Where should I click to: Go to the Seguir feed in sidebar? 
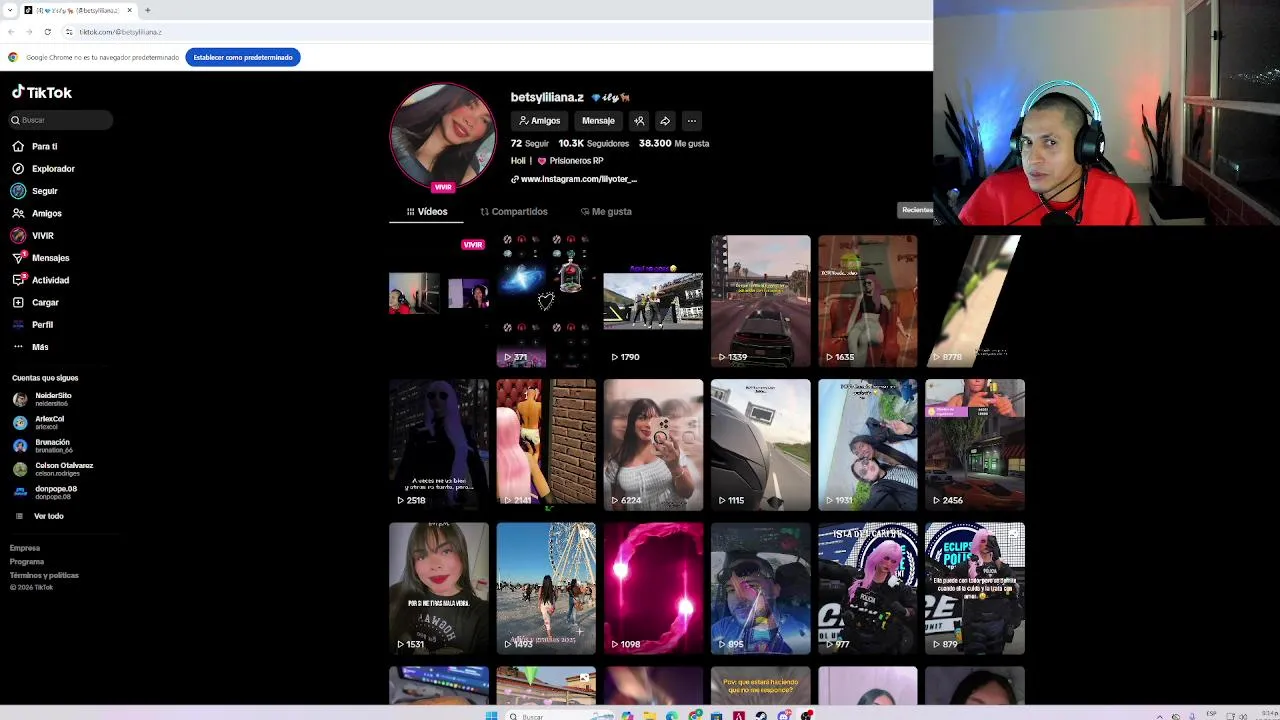[35, 191]
